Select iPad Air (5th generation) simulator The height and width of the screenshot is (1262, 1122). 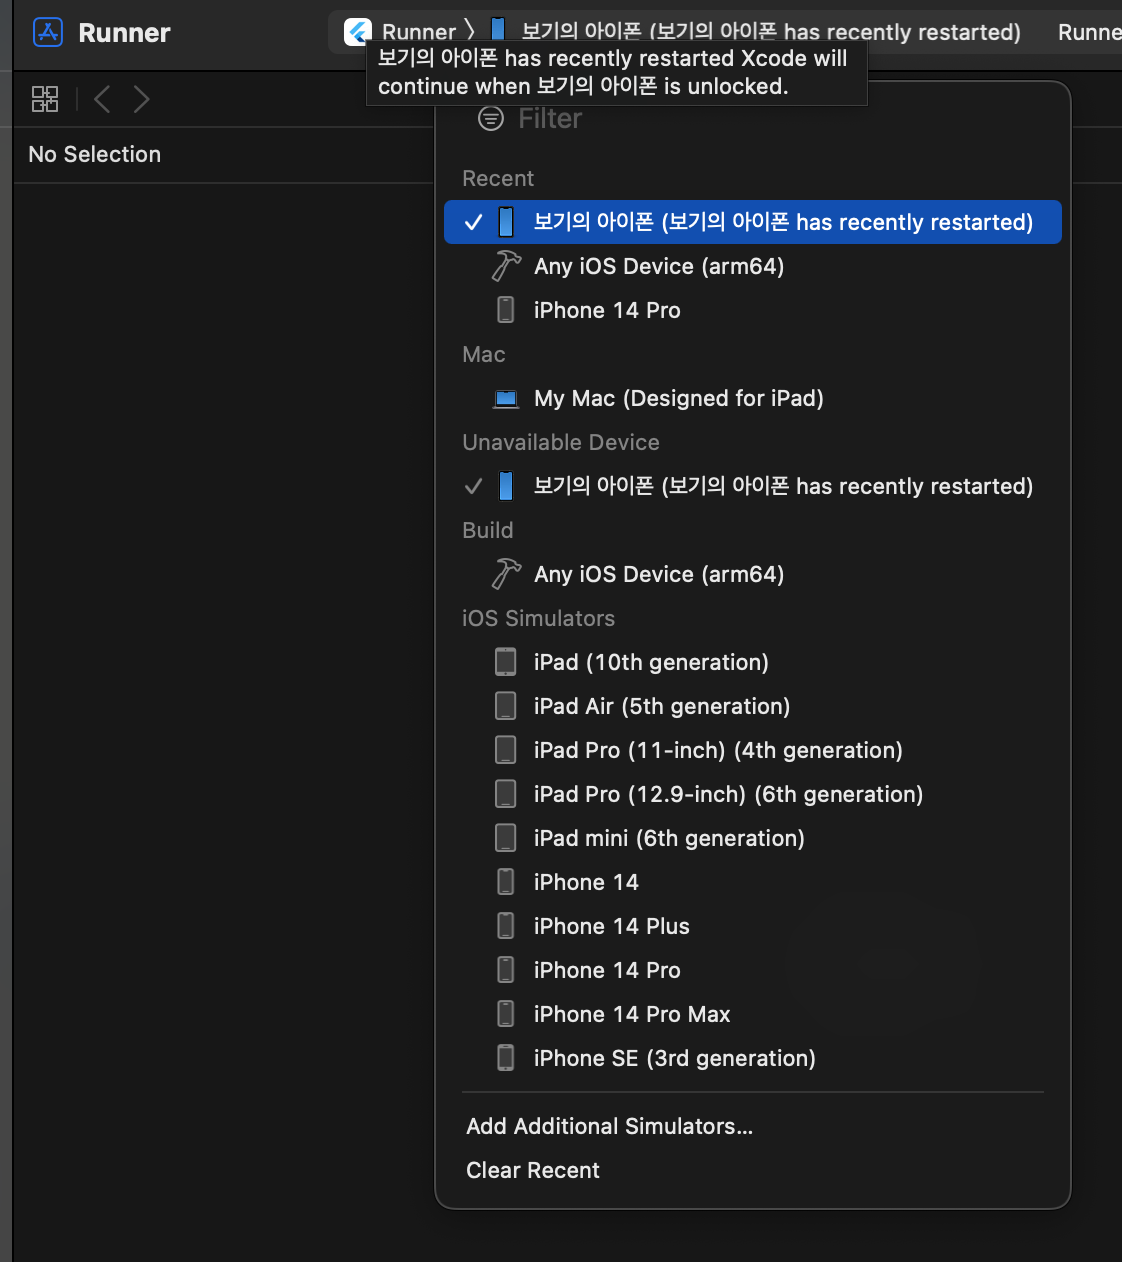pyautogui.click(x=753, y=706)
